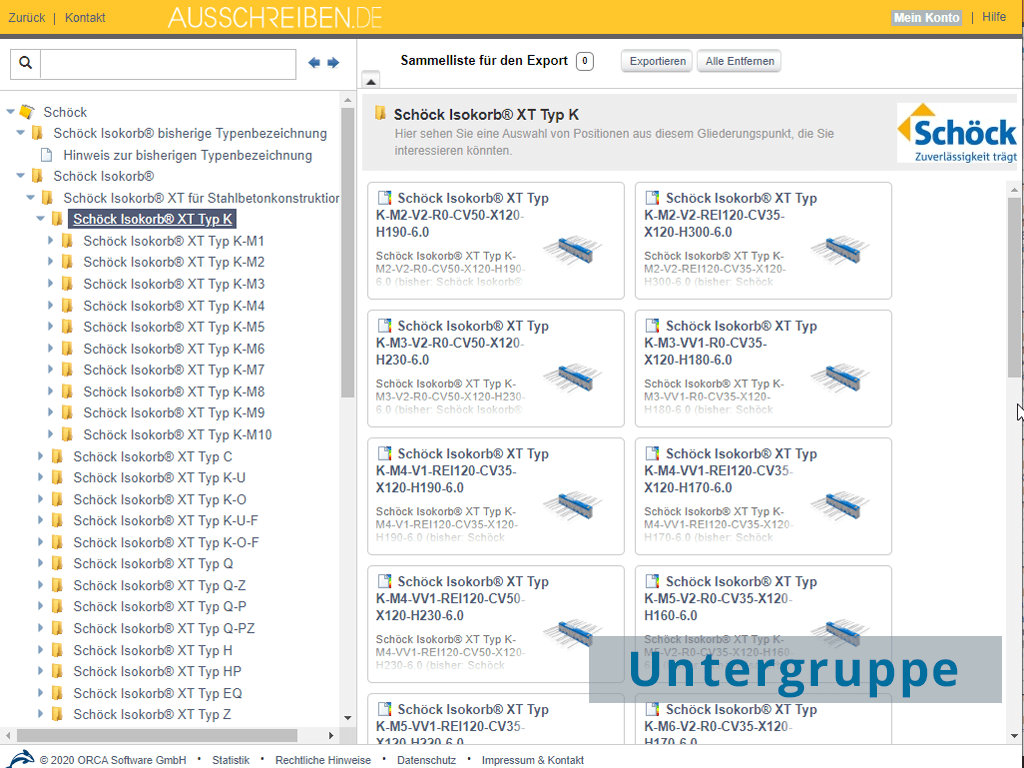This screenshot has height=768, width=1024.
Task: Expand Schöck Isokorb® XT Typ EQ
Action: pos(40,692)
